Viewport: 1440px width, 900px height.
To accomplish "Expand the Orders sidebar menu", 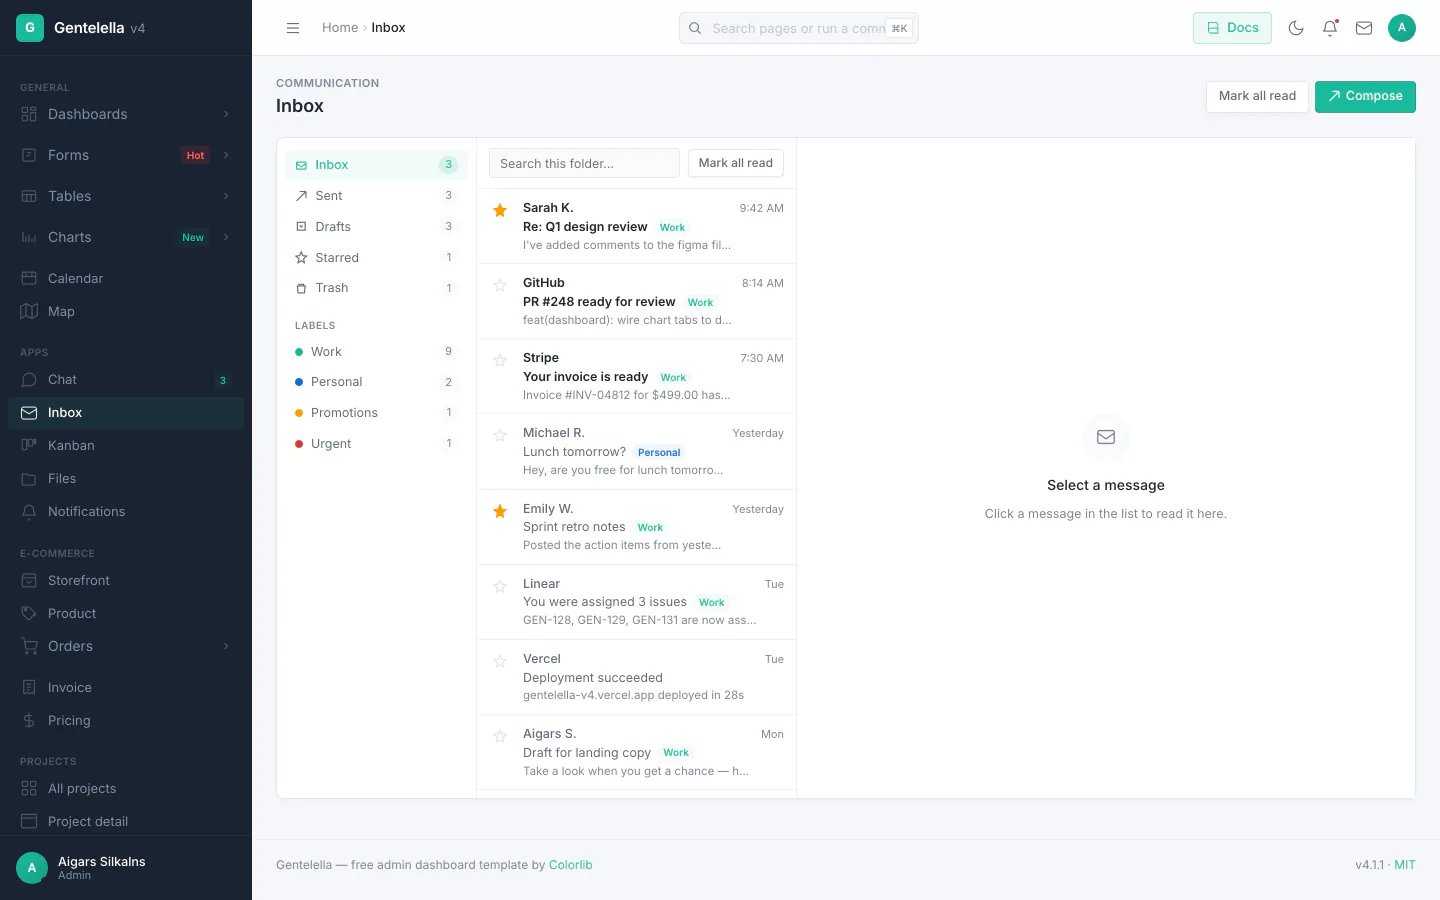I will (x=126, y=646).
